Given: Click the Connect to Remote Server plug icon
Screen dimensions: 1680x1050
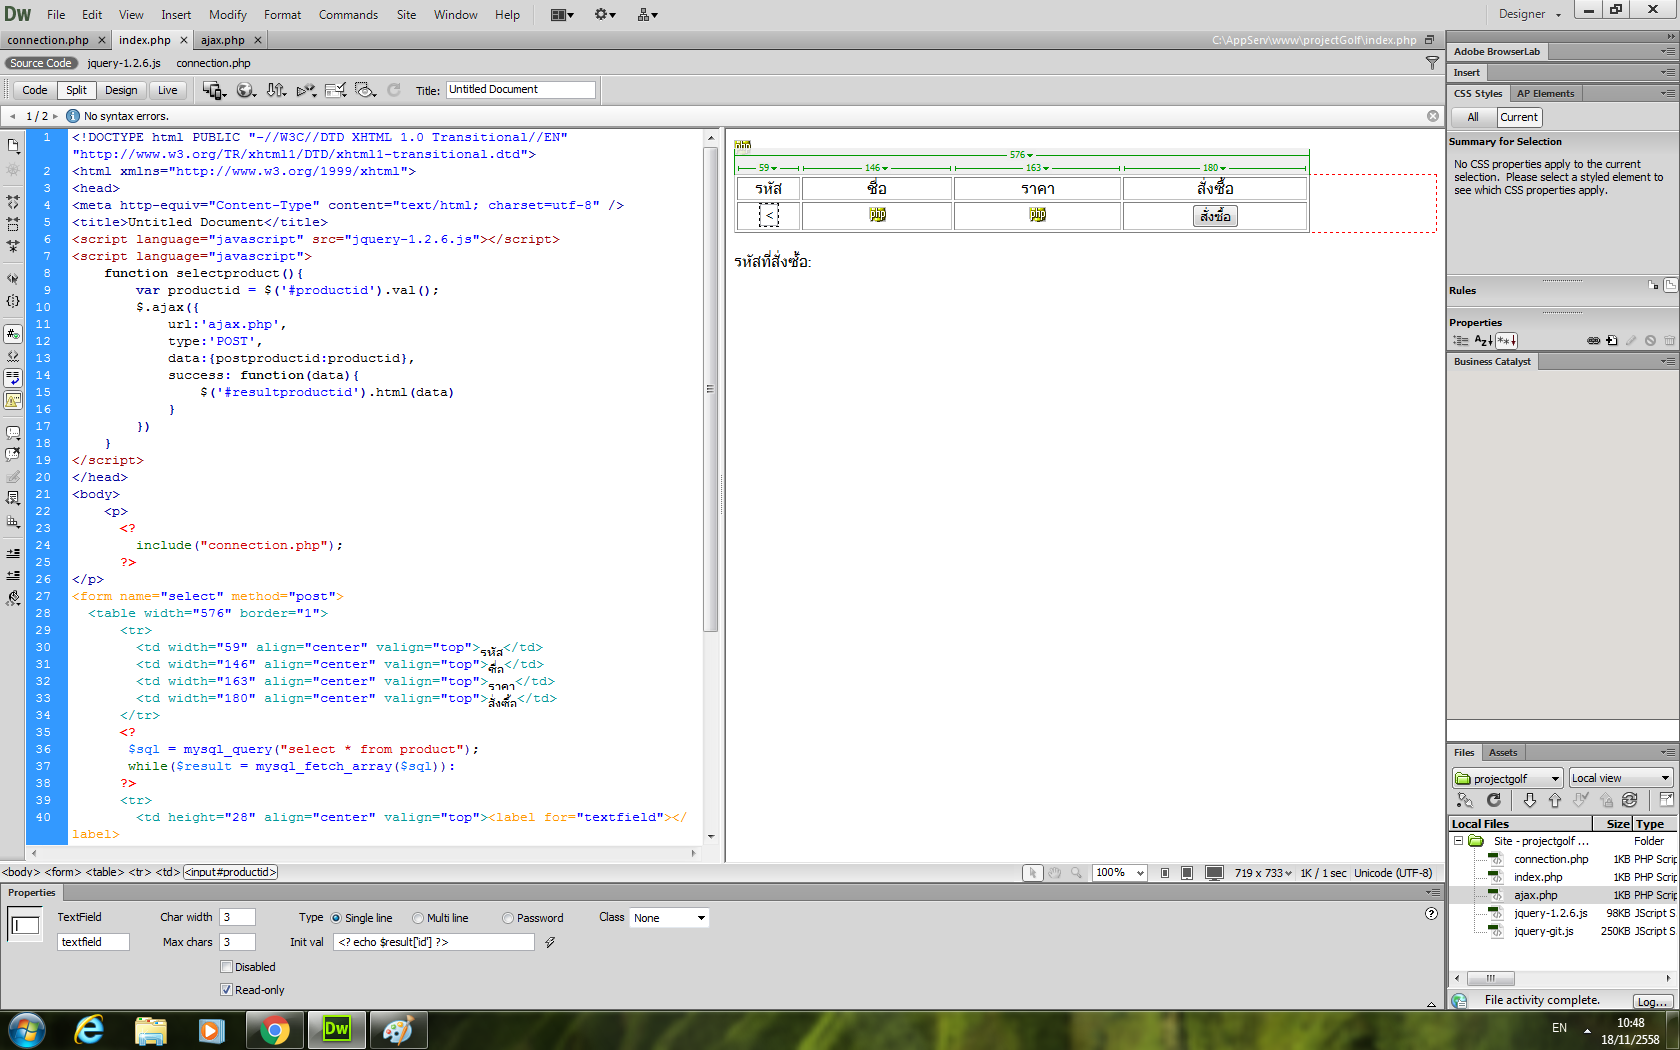Looking at the screenshot, I should pos(1465,800).
